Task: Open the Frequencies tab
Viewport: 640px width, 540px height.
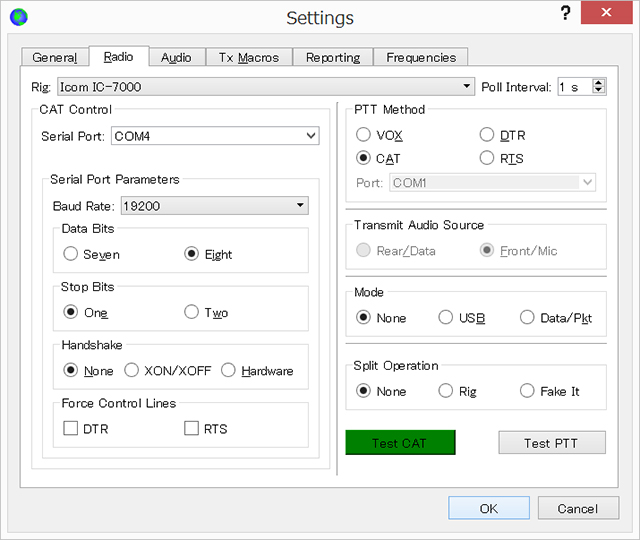Action: coord(421,58)
